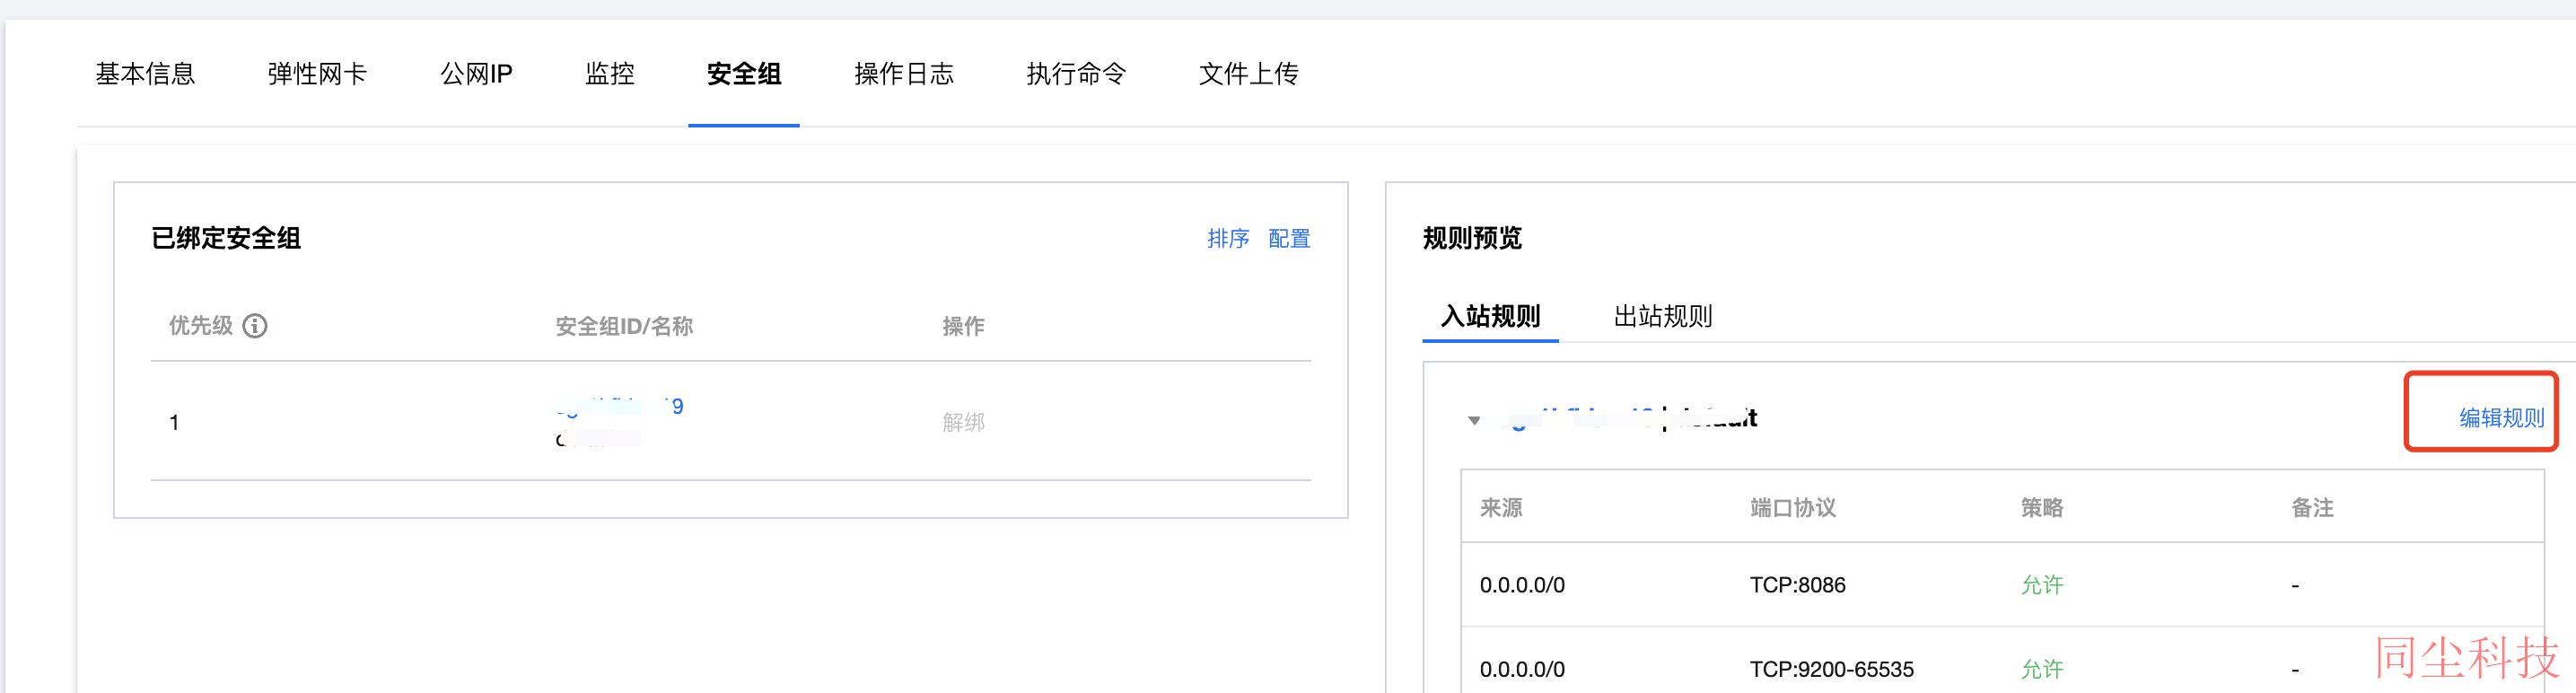Switch to the 执行命令 tab
Screen dimensions: 2576x693
tap(1076, 74)
